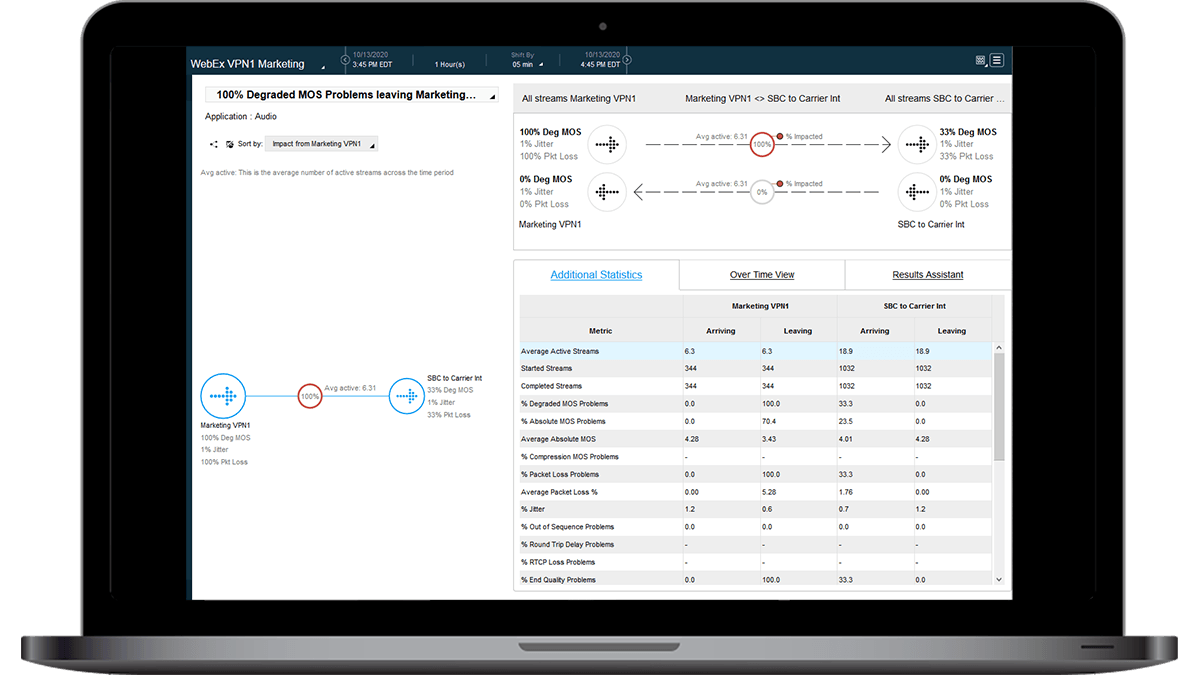The height and width of the screenshot is (675, 1200).
Task: Select the % Degraded MOS Problems row label
Action: [x=564, y=404]
